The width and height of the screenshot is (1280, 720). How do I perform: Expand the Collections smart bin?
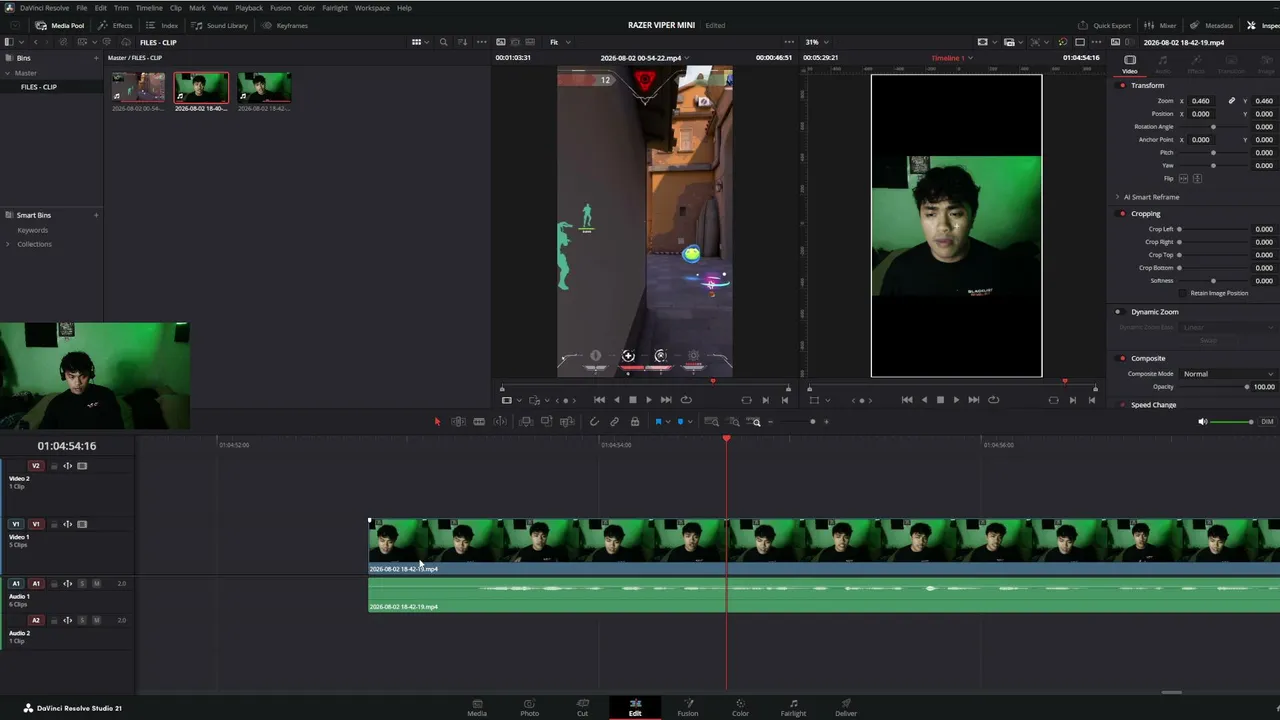point(9,244)
